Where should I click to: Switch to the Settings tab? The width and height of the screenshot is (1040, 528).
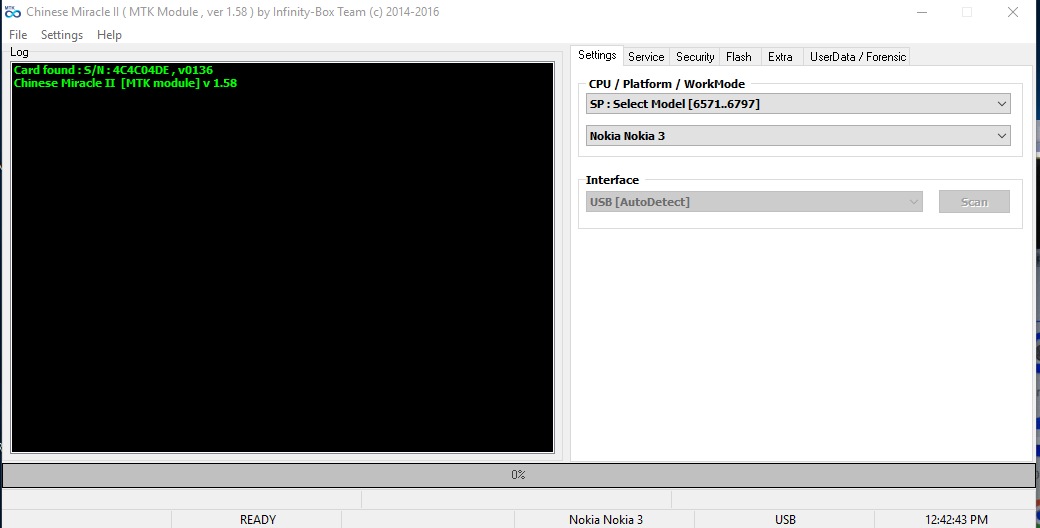597,55
